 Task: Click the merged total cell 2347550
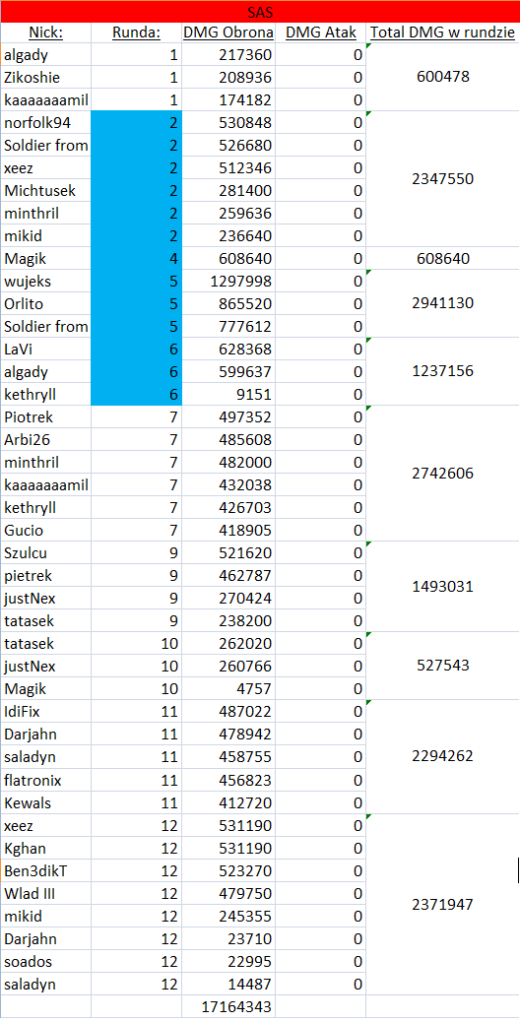pos(442,179)
